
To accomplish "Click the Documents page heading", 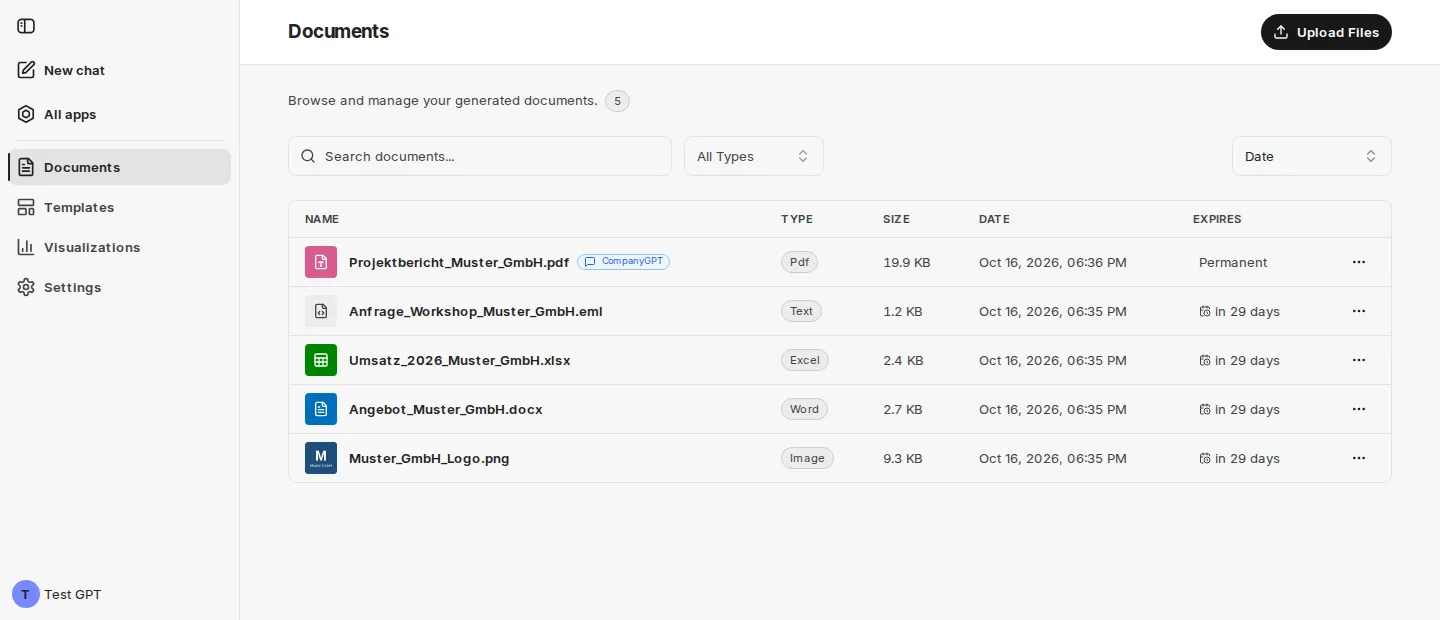I will pos(339,31).
